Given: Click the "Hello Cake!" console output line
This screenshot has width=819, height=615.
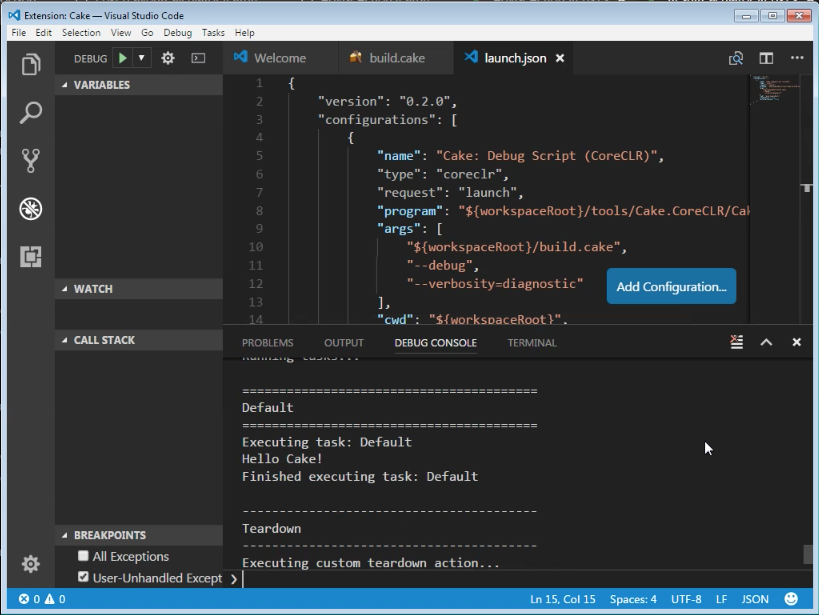Looking at the screenshot, I should [x=282, y=459].
